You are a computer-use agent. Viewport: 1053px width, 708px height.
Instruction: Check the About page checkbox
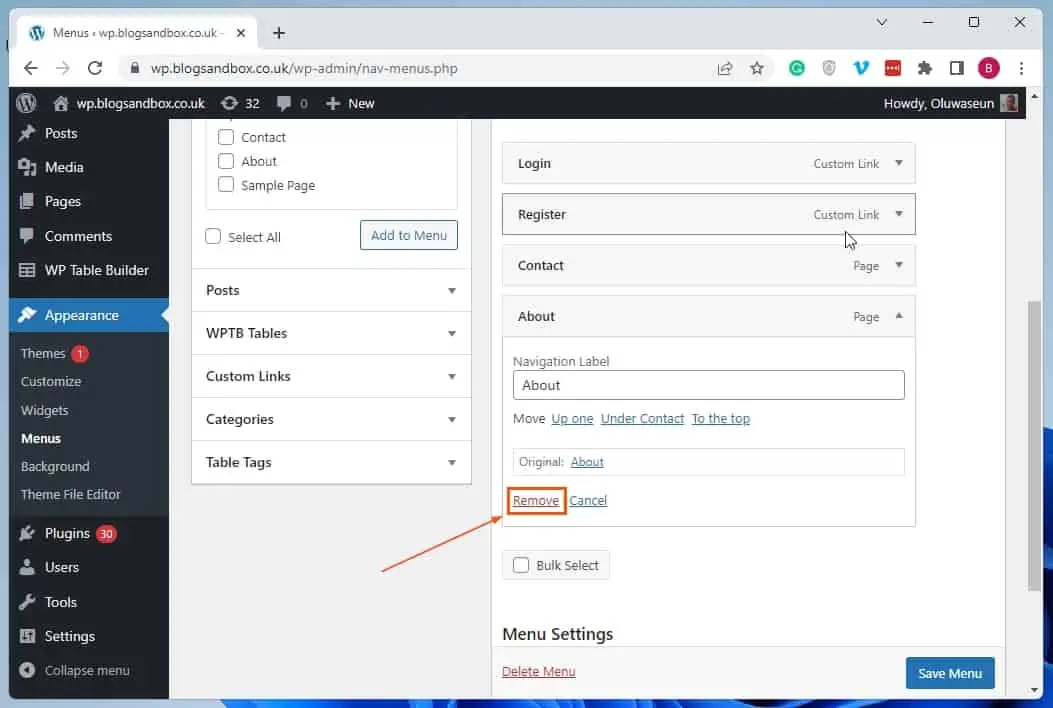(x=226, y=161)
